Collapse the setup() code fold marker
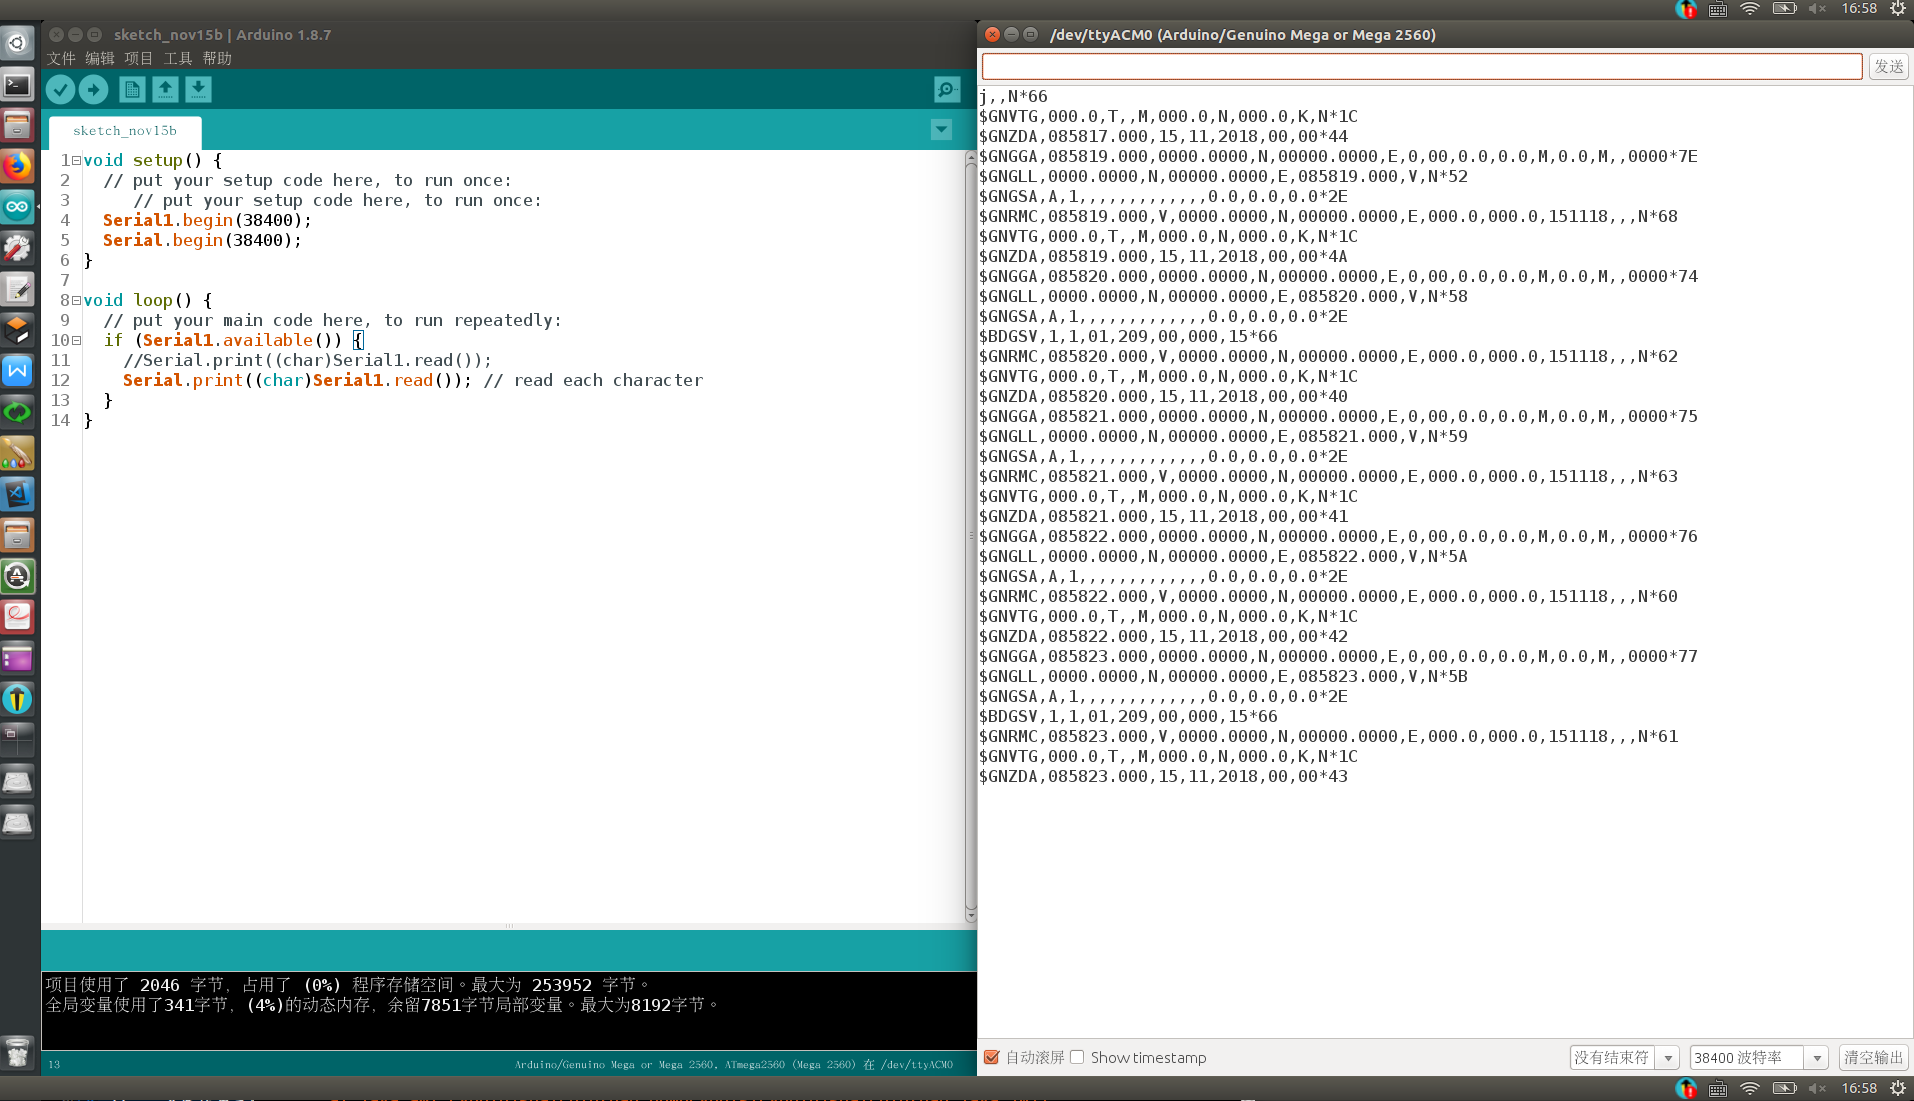Viewport: 1914px width, 1101px height. click(76, 160)
